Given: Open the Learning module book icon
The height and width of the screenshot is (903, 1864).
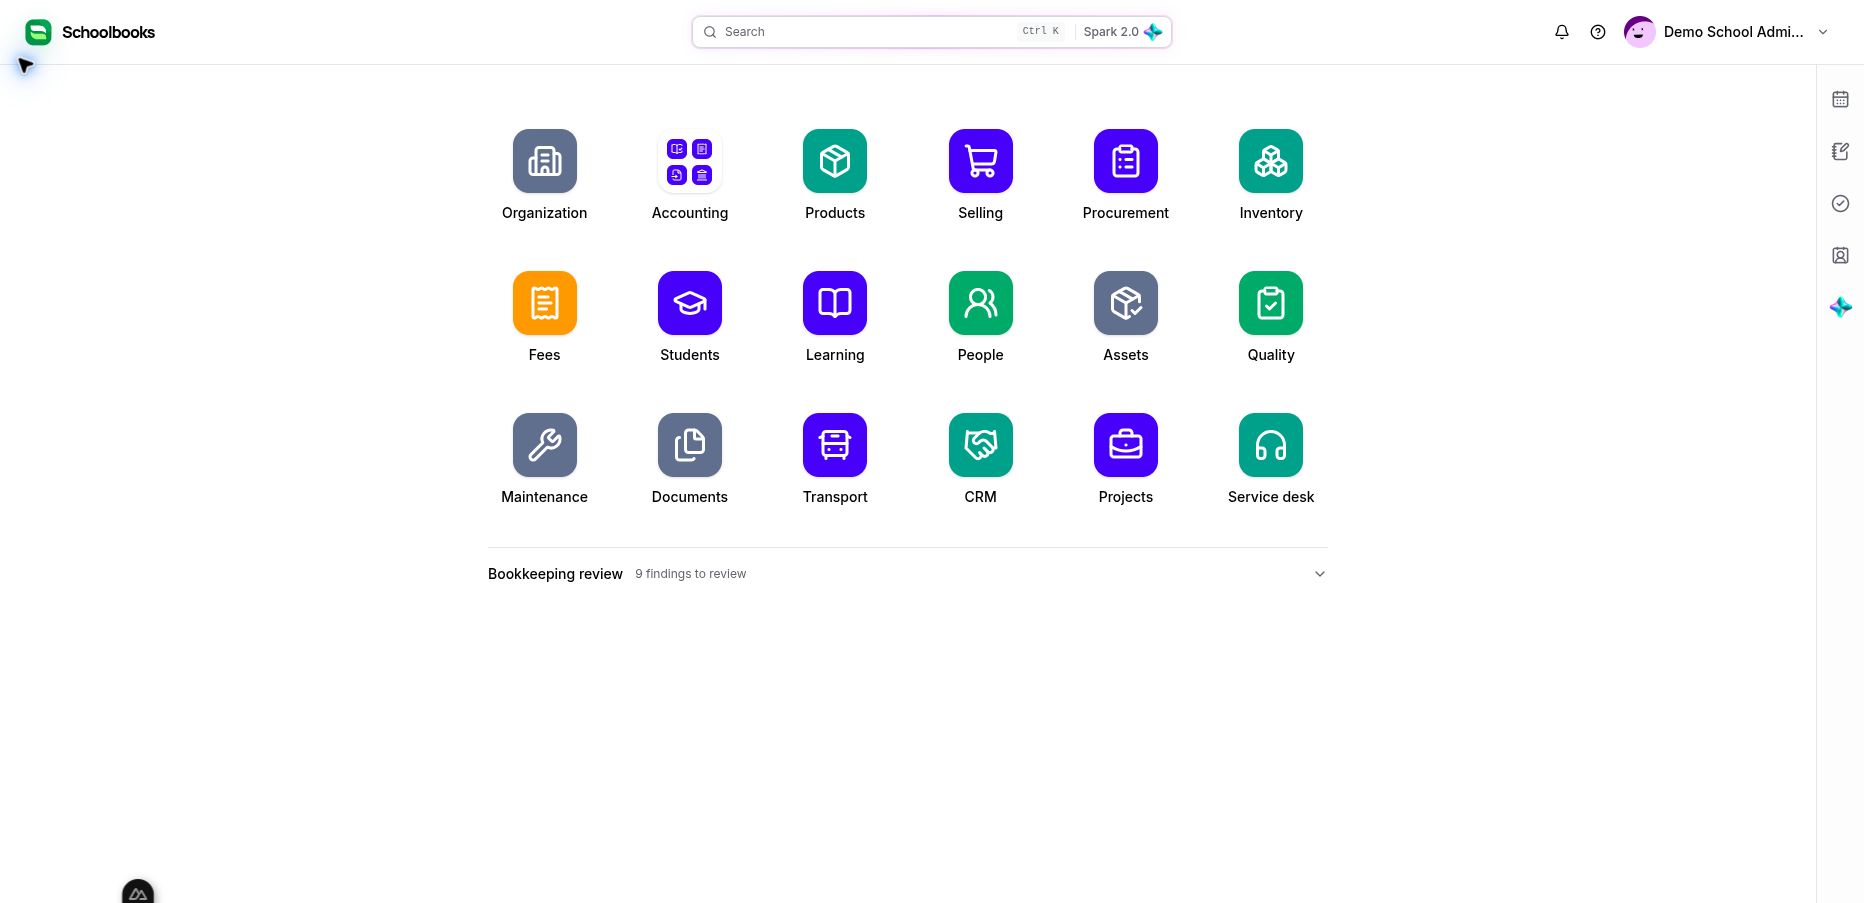Looking at the screenshot, I should (x=835, y=303).
